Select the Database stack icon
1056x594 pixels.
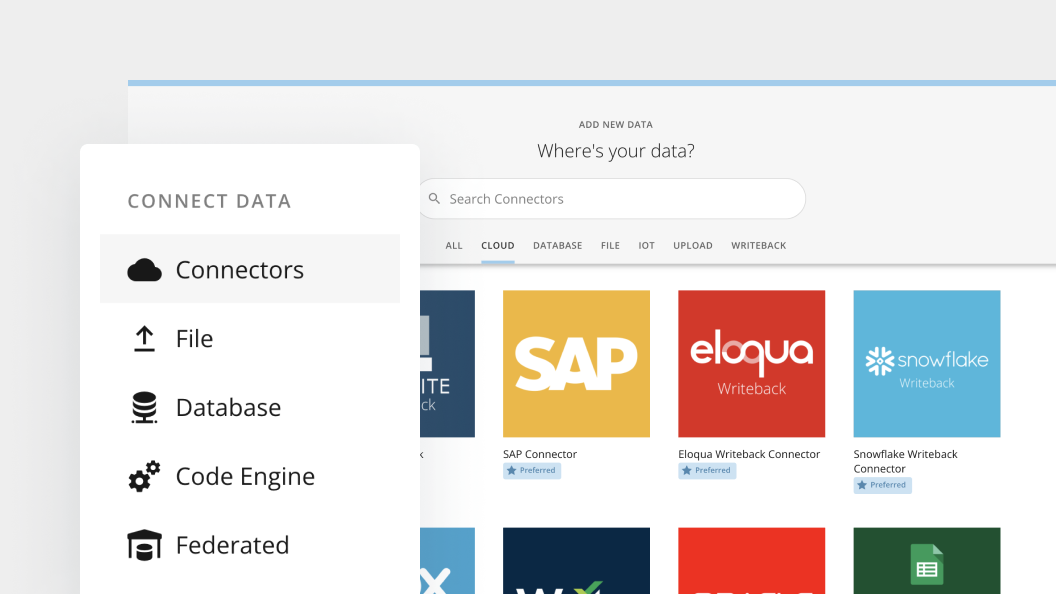144,407
